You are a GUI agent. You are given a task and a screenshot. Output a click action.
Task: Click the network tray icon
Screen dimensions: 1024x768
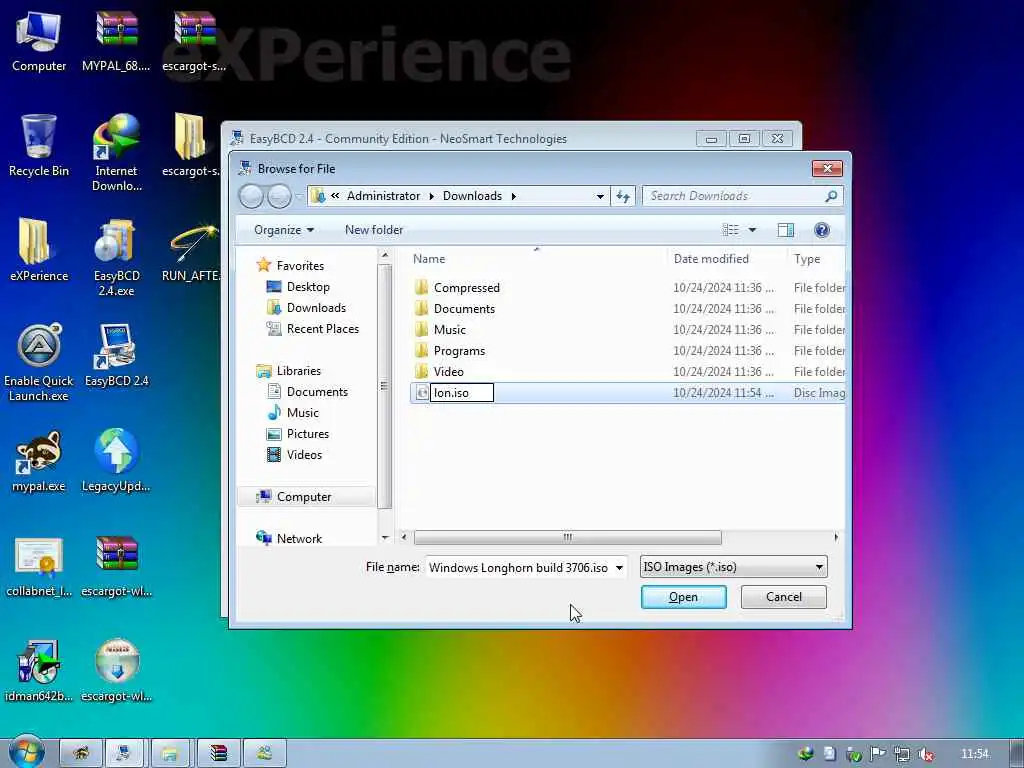(902, 754)
